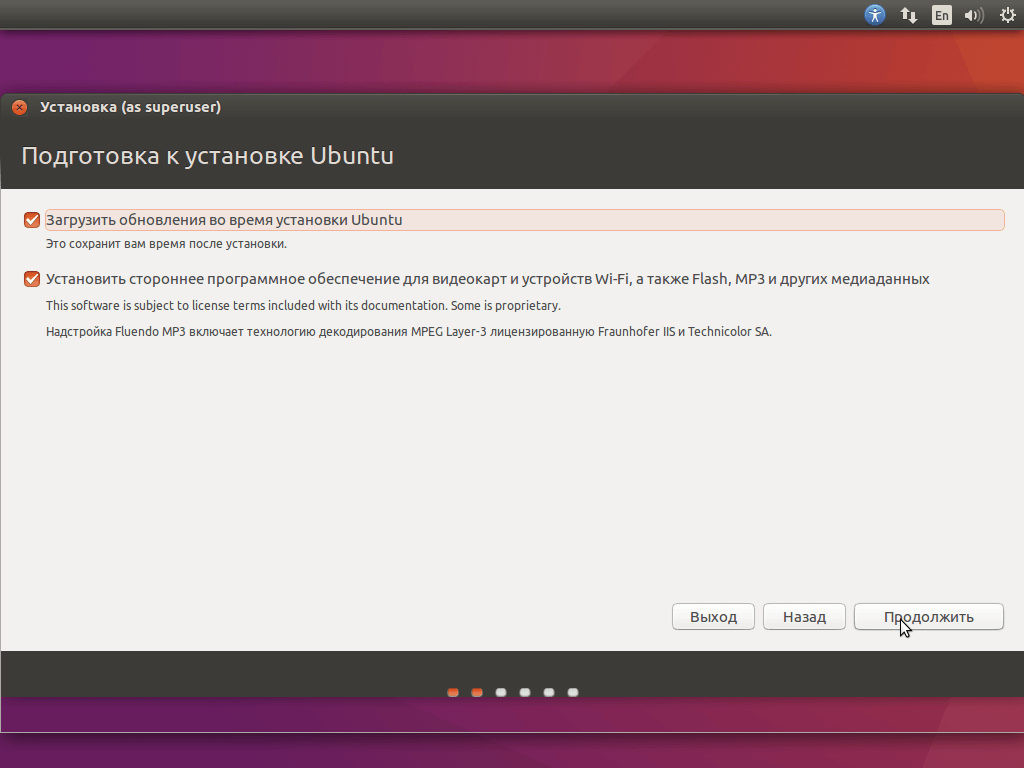Viewport: 1024px width, 768px height.
Task: Uncheck Установить стороннее программное обеспечение checkbox
Action: [32, 279]
